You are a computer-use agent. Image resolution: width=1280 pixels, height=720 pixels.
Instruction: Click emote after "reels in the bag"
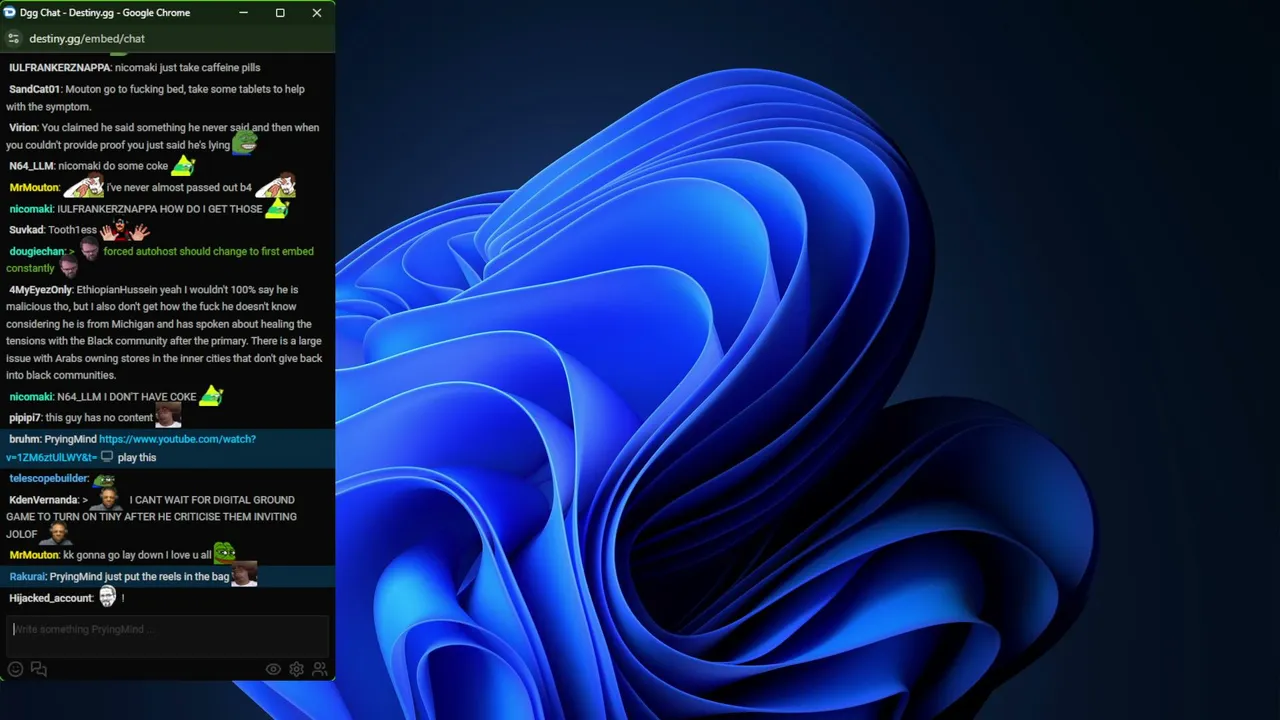(x=244, y=575)
